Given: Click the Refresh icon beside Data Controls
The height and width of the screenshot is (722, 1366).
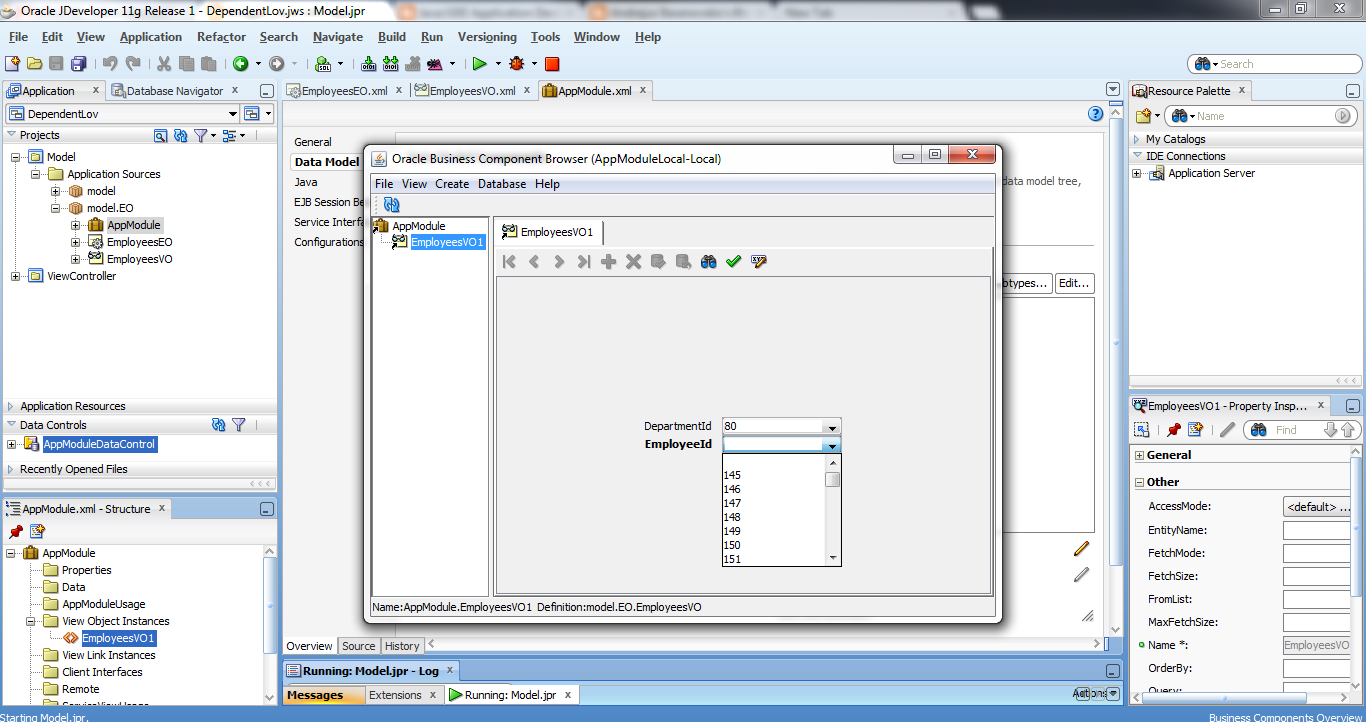Looking at the screenshot, I should (x=219, y=425).
